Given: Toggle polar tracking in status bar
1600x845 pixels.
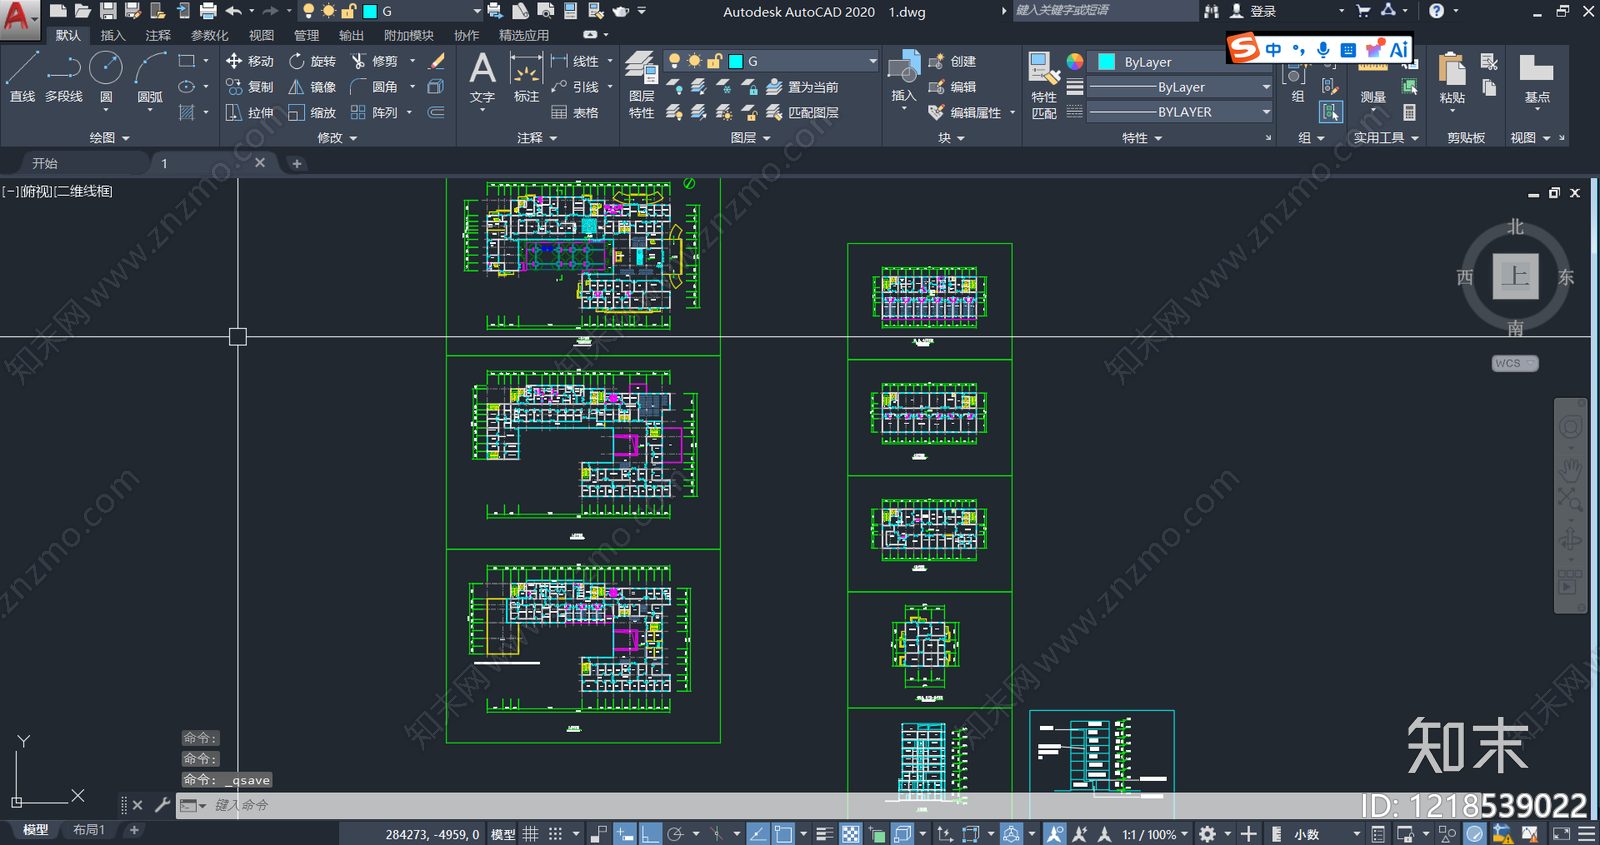Looking at the screenshot, I should click(x=675, y=834).
